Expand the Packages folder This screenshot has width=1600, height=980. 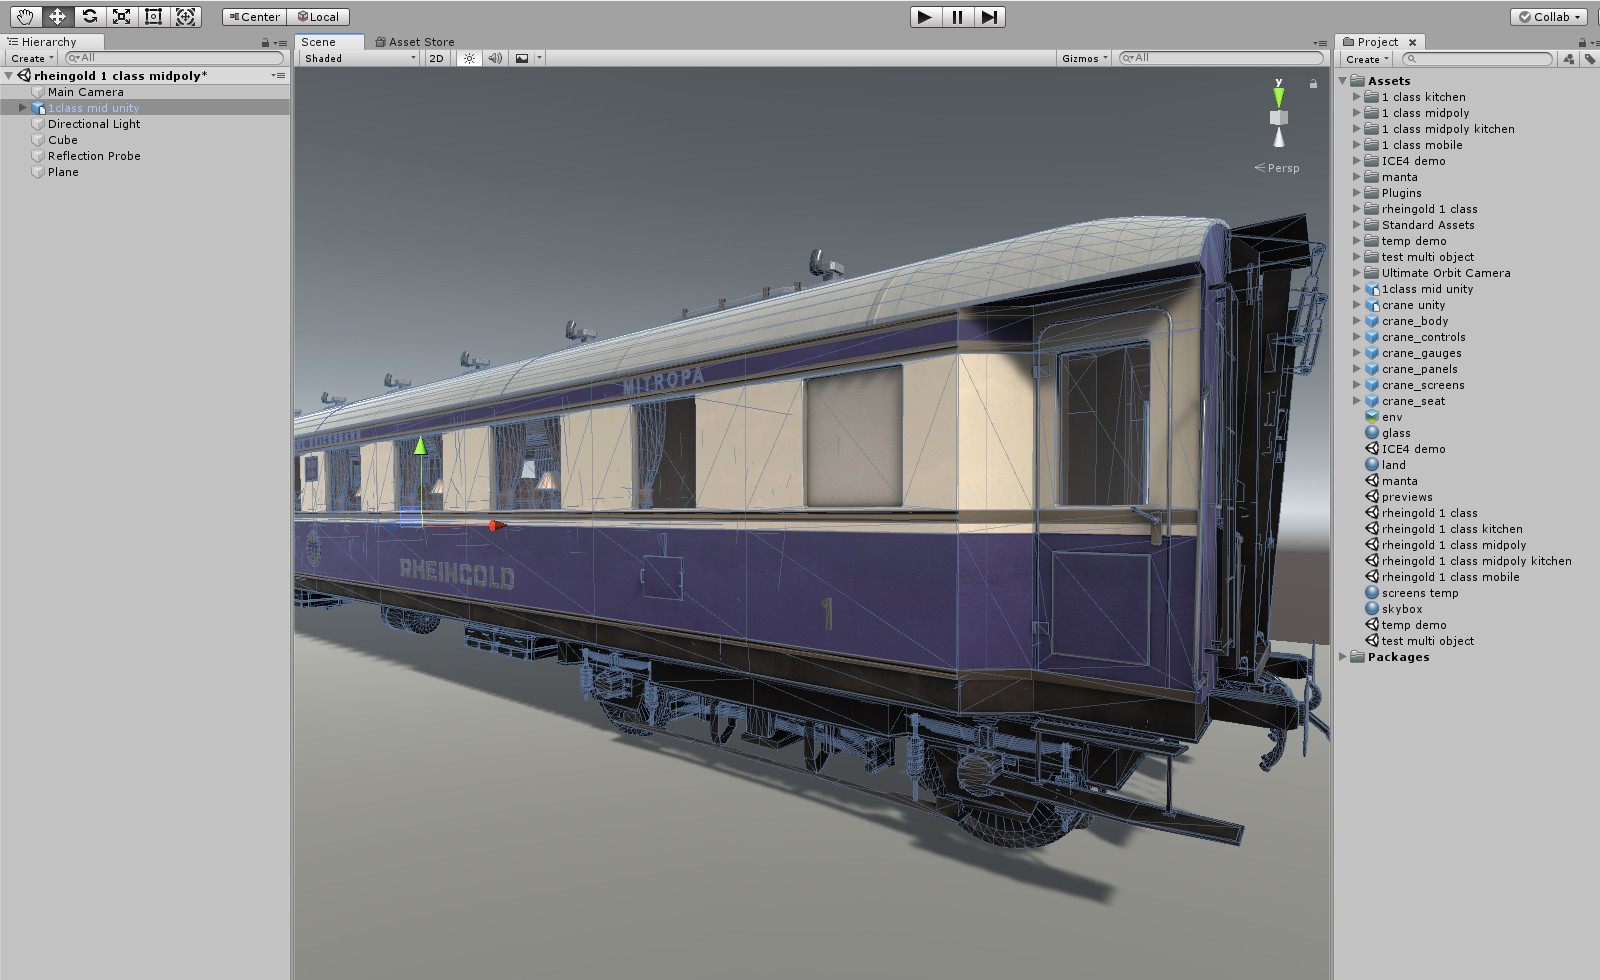tap(1343, 657)
